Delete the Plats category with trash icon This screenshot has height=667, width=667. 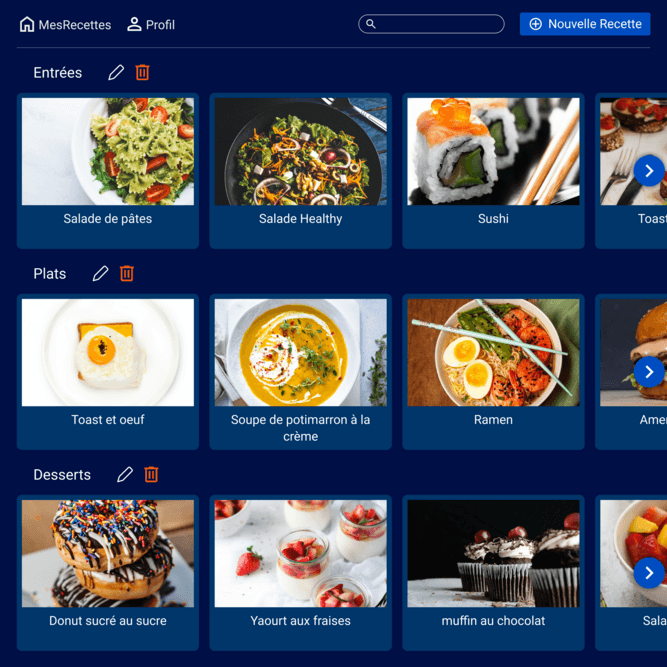point(127,274)
